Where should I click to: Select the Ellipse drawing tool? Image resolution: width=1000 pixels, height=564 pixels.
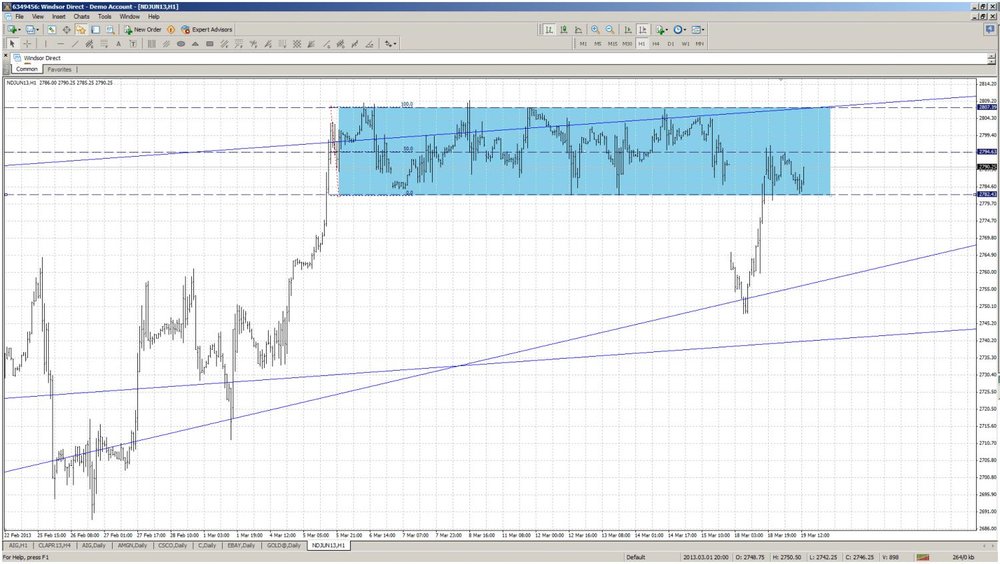180,44
